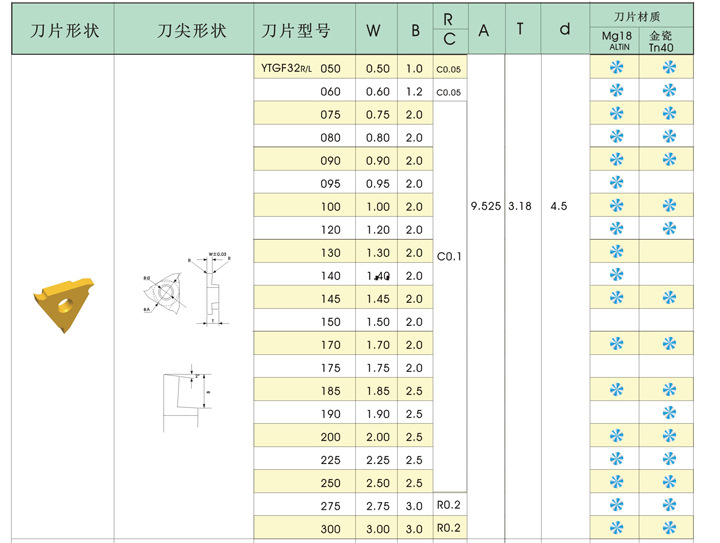Select the R0.2 cell in row 300
720x543 pixels.
pos(449,528)
